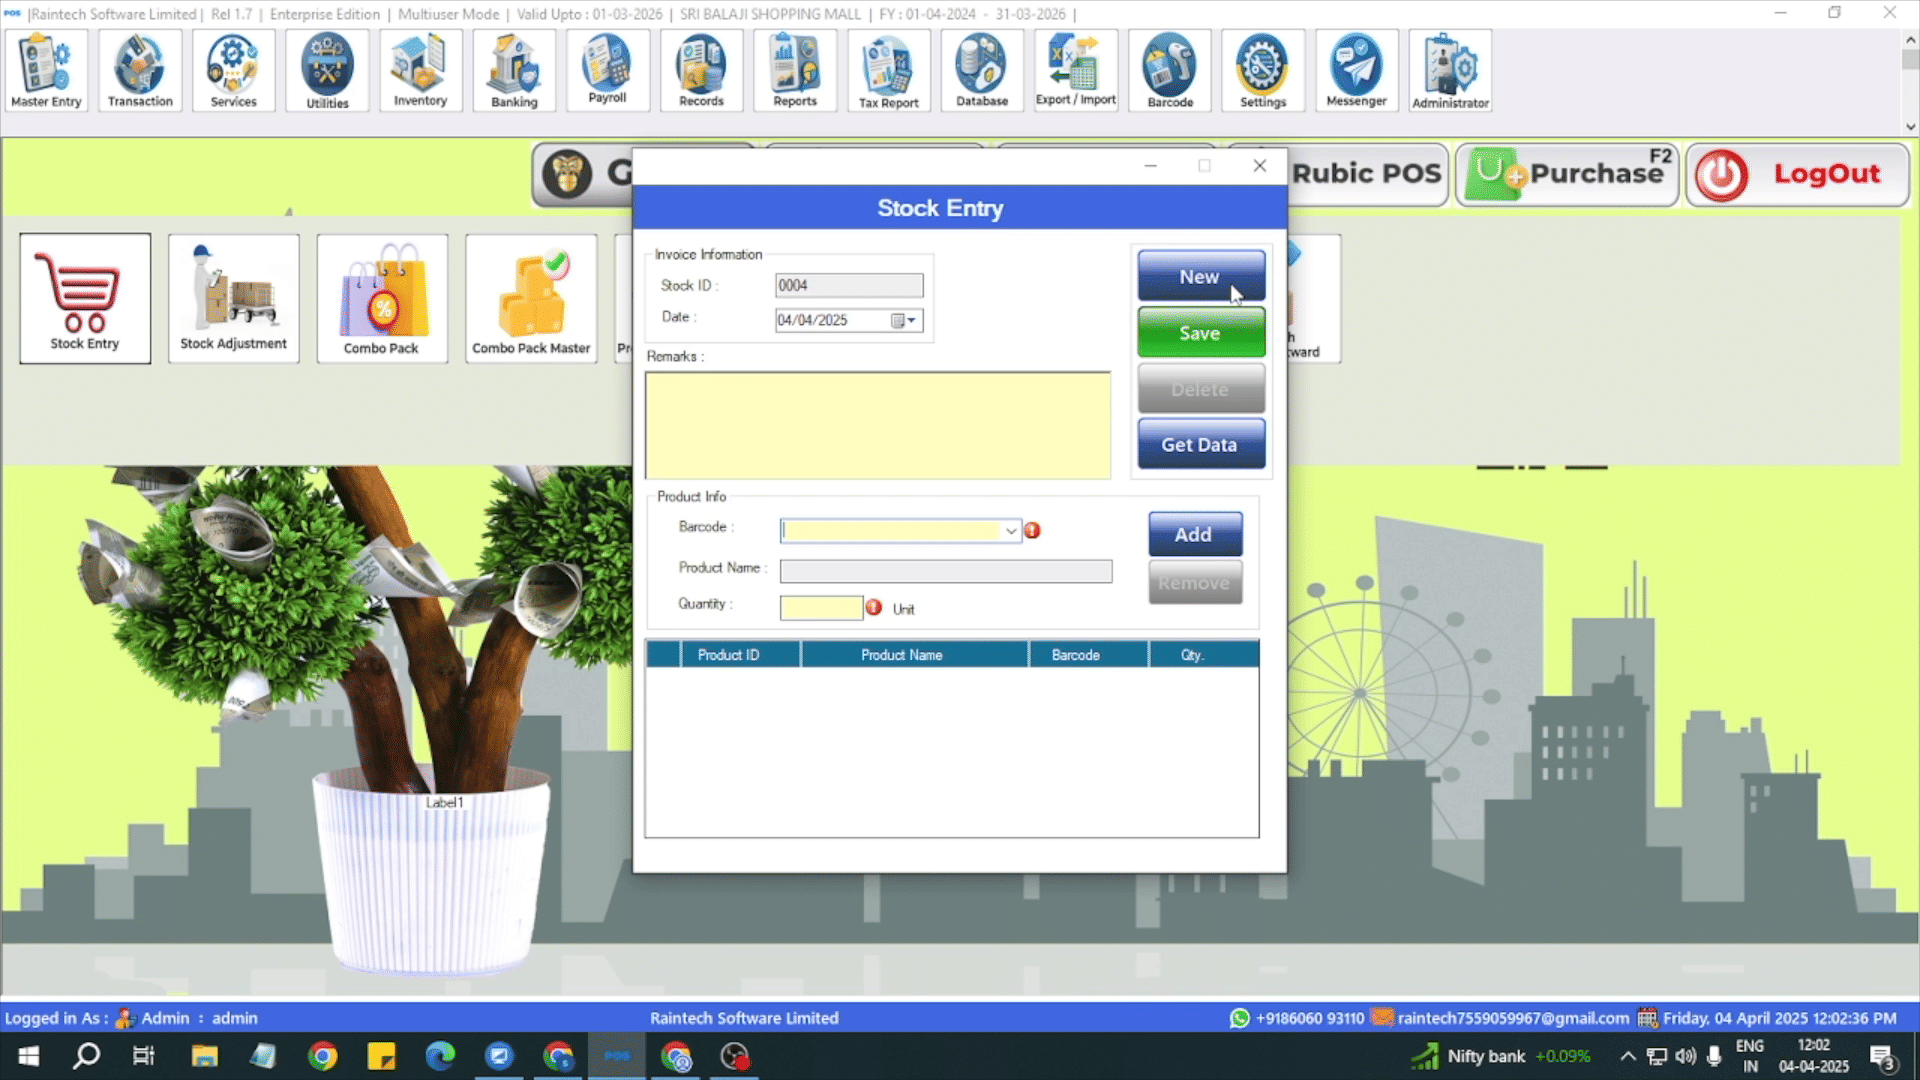Screen dimensions: 1920x1080
Task: Open the Stock Adjustment tile
Action: [233, 298]
